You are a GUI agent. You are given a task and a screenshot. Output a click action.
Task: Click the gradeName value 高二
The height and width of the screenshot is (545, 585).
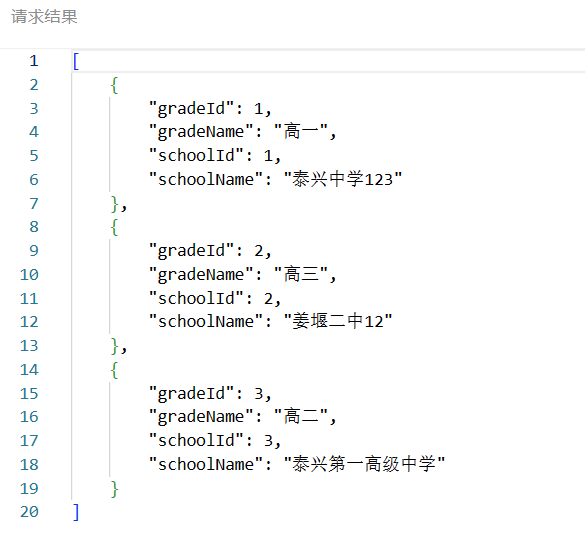[301, 417]
